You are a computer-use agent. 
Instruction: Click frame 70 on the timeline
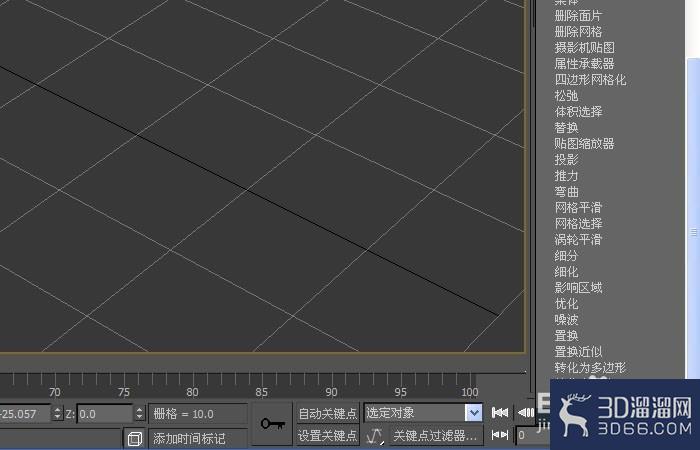click(54, 392)
